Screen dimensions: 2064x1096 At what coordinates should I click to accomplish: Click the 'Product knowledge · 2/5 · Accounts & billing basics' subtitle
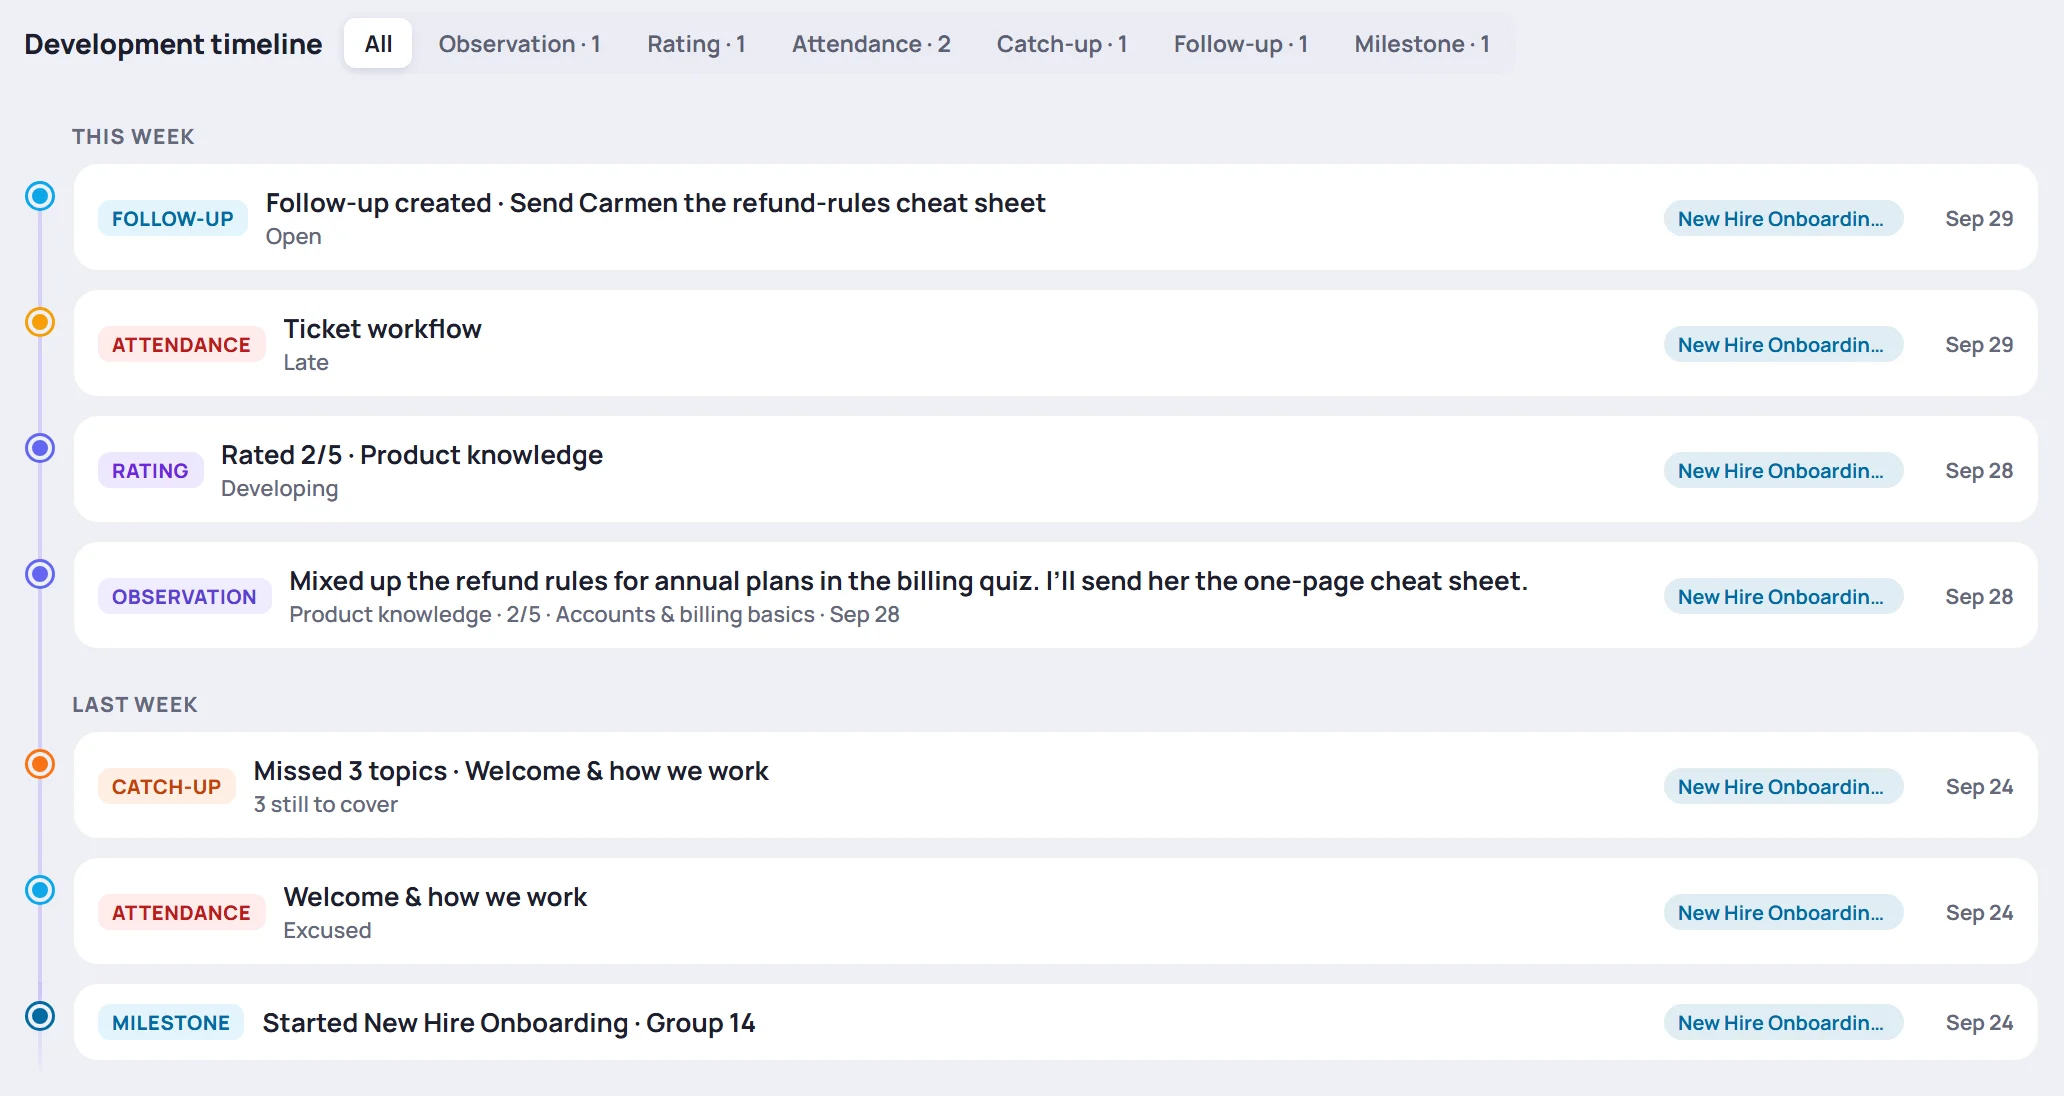pos(552,615)
